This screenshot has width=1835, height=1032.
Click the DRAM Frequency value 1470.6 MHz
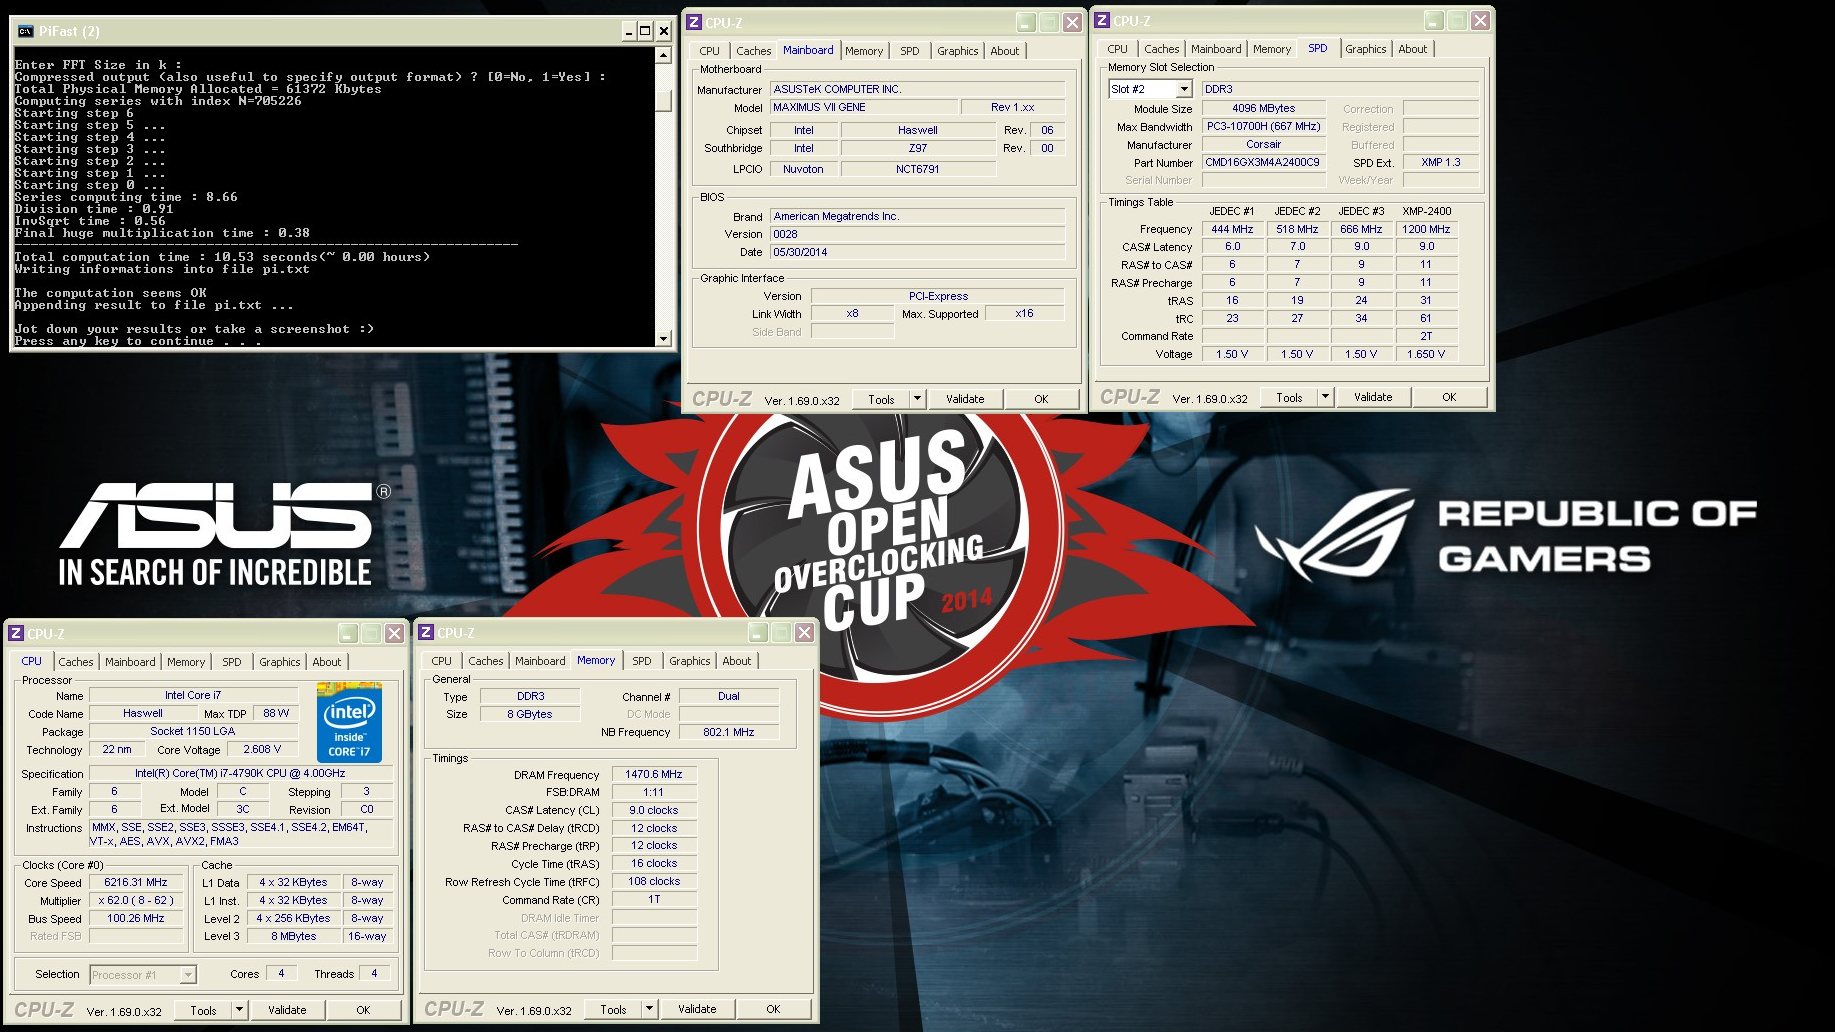(654, 774)
